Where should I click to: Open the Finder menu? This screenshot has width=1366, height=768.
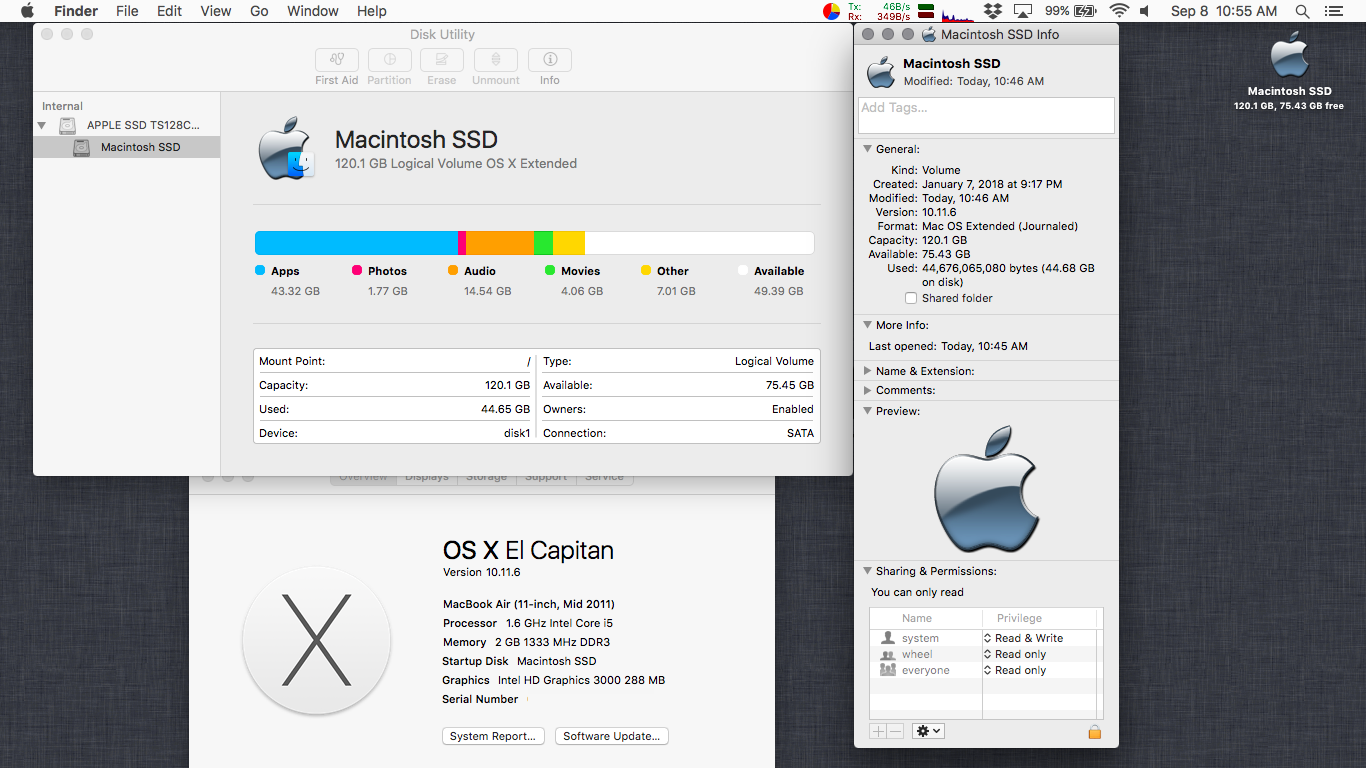pos(76,11)
